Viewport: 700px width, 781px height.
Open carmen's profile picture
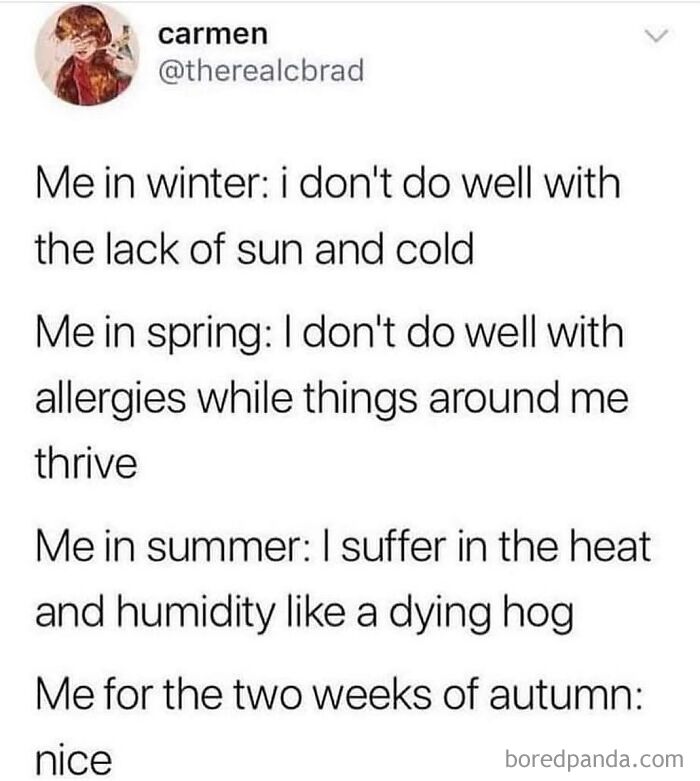click(x=86, y=54)
